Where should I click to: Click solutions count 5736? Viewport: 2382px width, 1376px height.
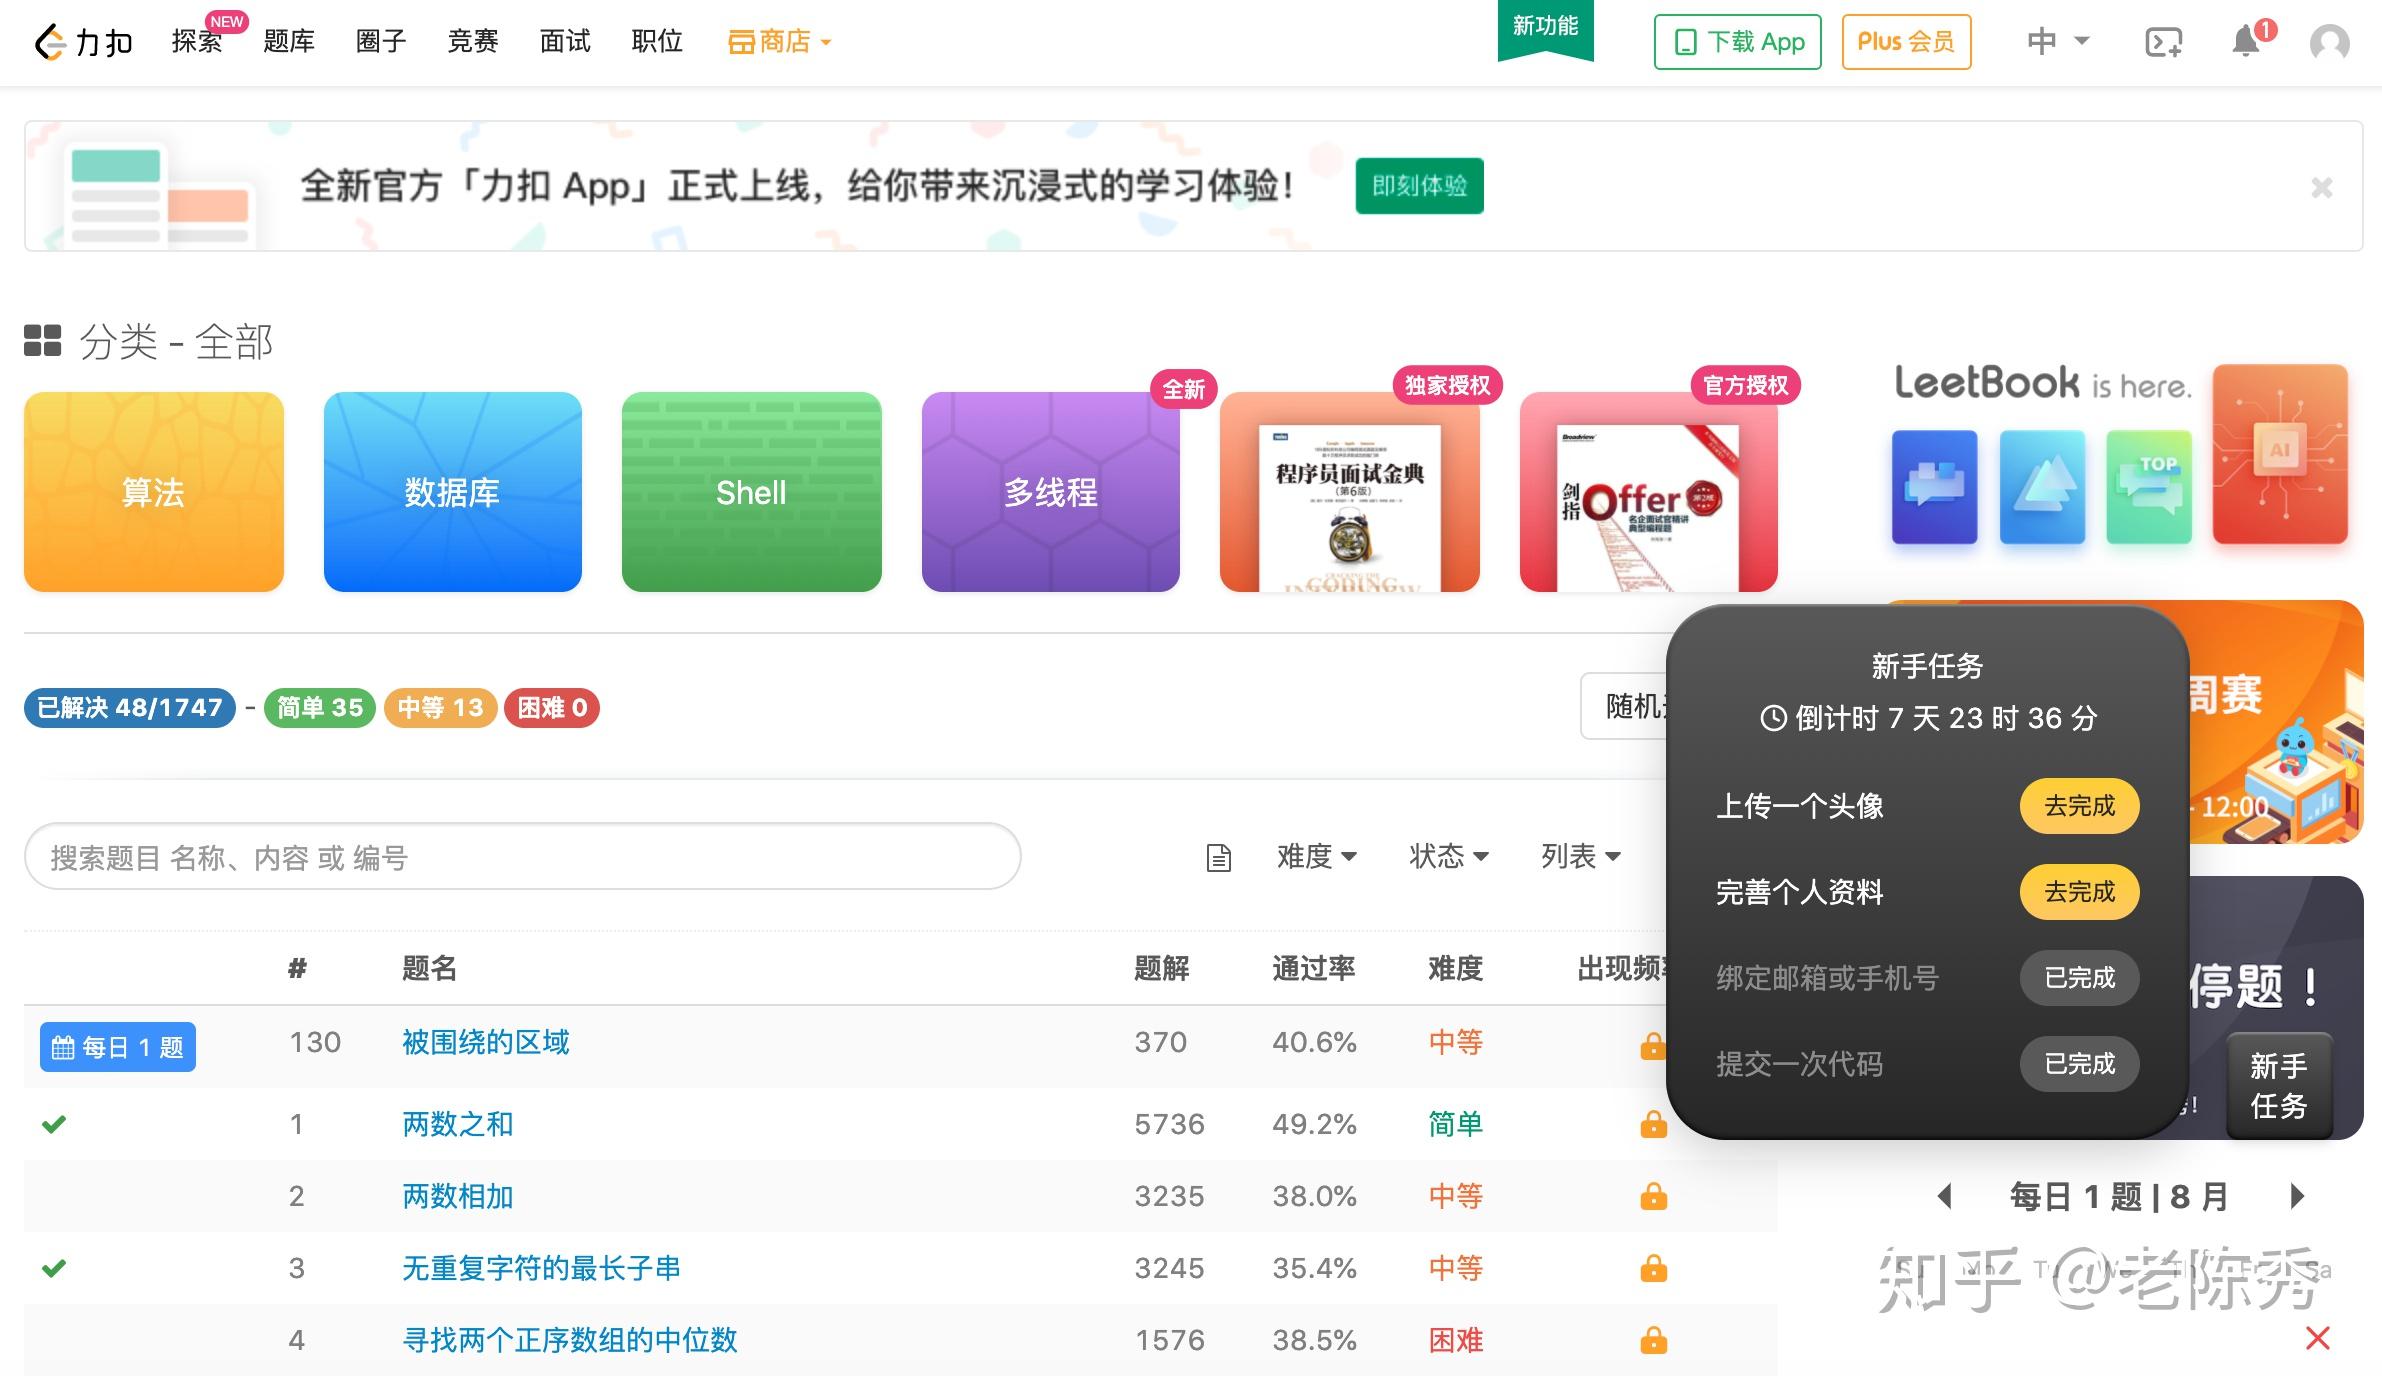point(1169,1124)
